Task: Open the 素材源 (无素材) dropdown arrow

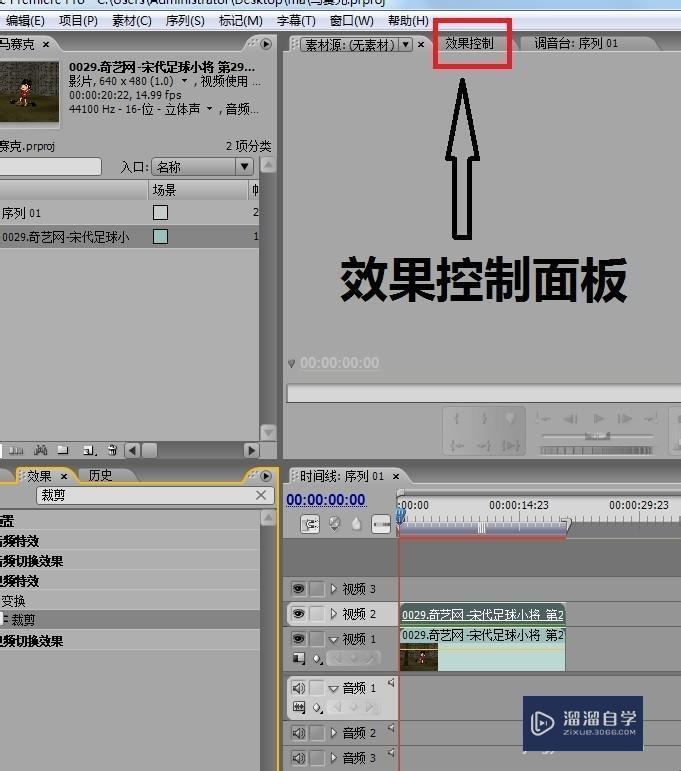Action: [405, 44]
